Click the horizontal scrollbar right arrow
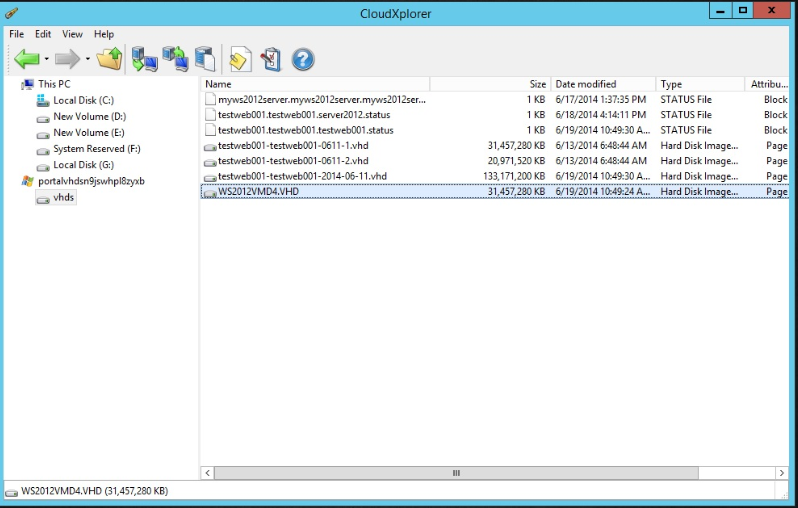 (x=782, y=472)
